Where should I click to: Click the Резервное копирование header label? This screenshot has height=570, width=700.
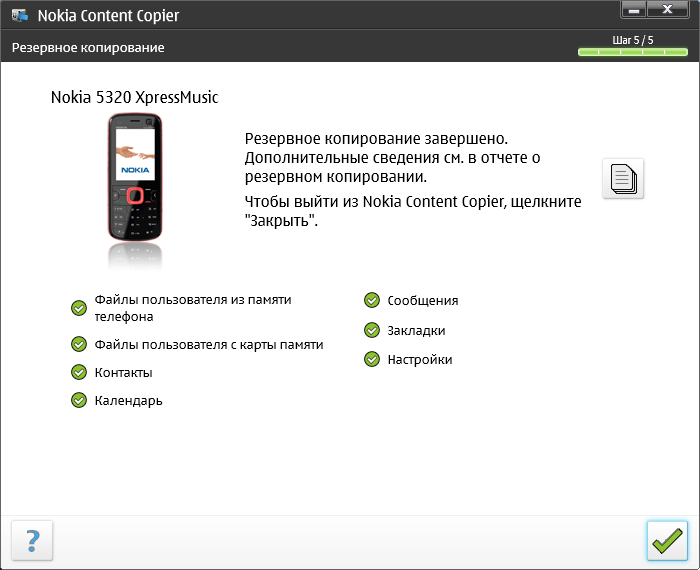point(88,48)
